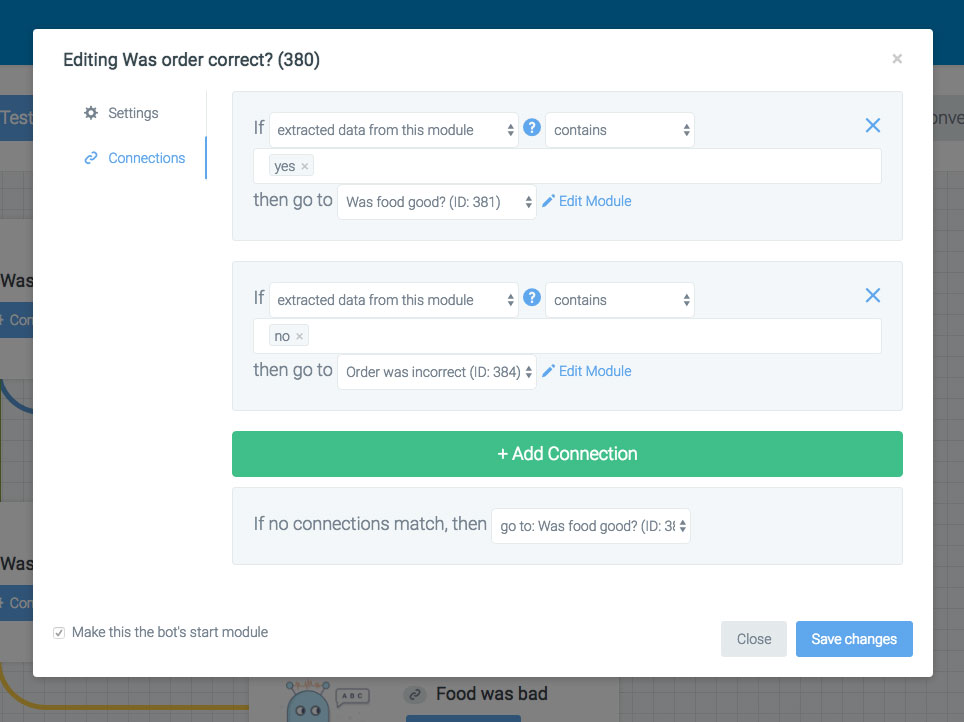The height and width of the screenshot is (722, 964).
Task: Click the gear icon beside Settings
Action: [91, 113]
